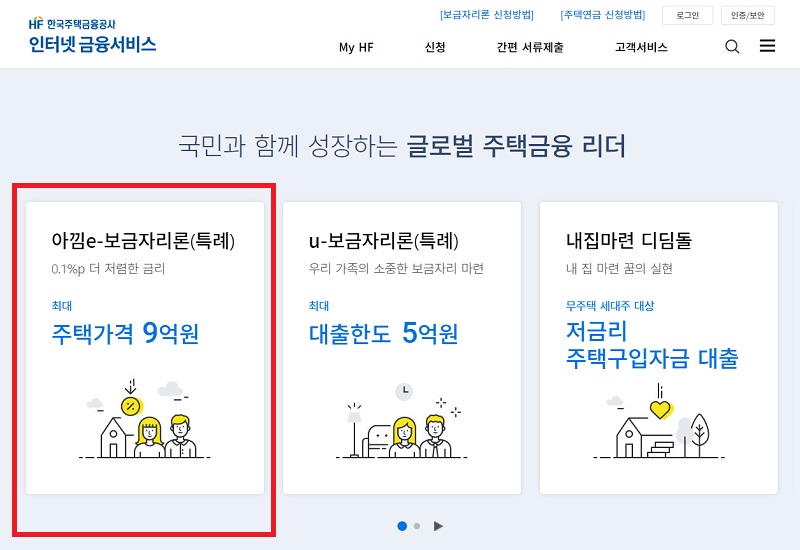Image resolution: width=800 pixels, height=550 pixels.
Task: Click the 인증/보안 button
Action: [x=747, y=15]
